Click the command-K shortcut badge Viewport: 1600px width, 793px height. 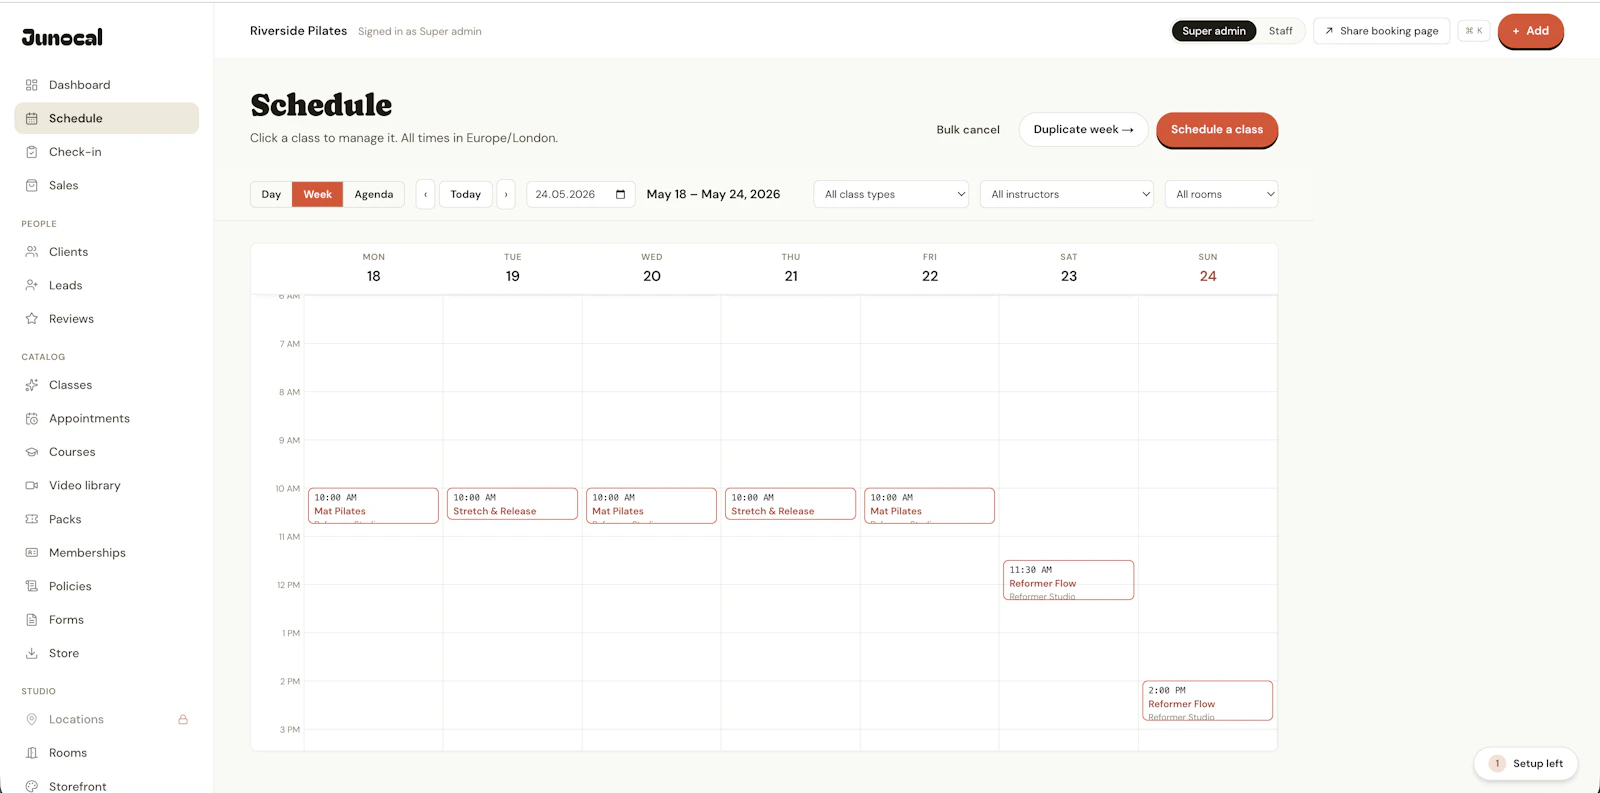tap(1474, 31)
